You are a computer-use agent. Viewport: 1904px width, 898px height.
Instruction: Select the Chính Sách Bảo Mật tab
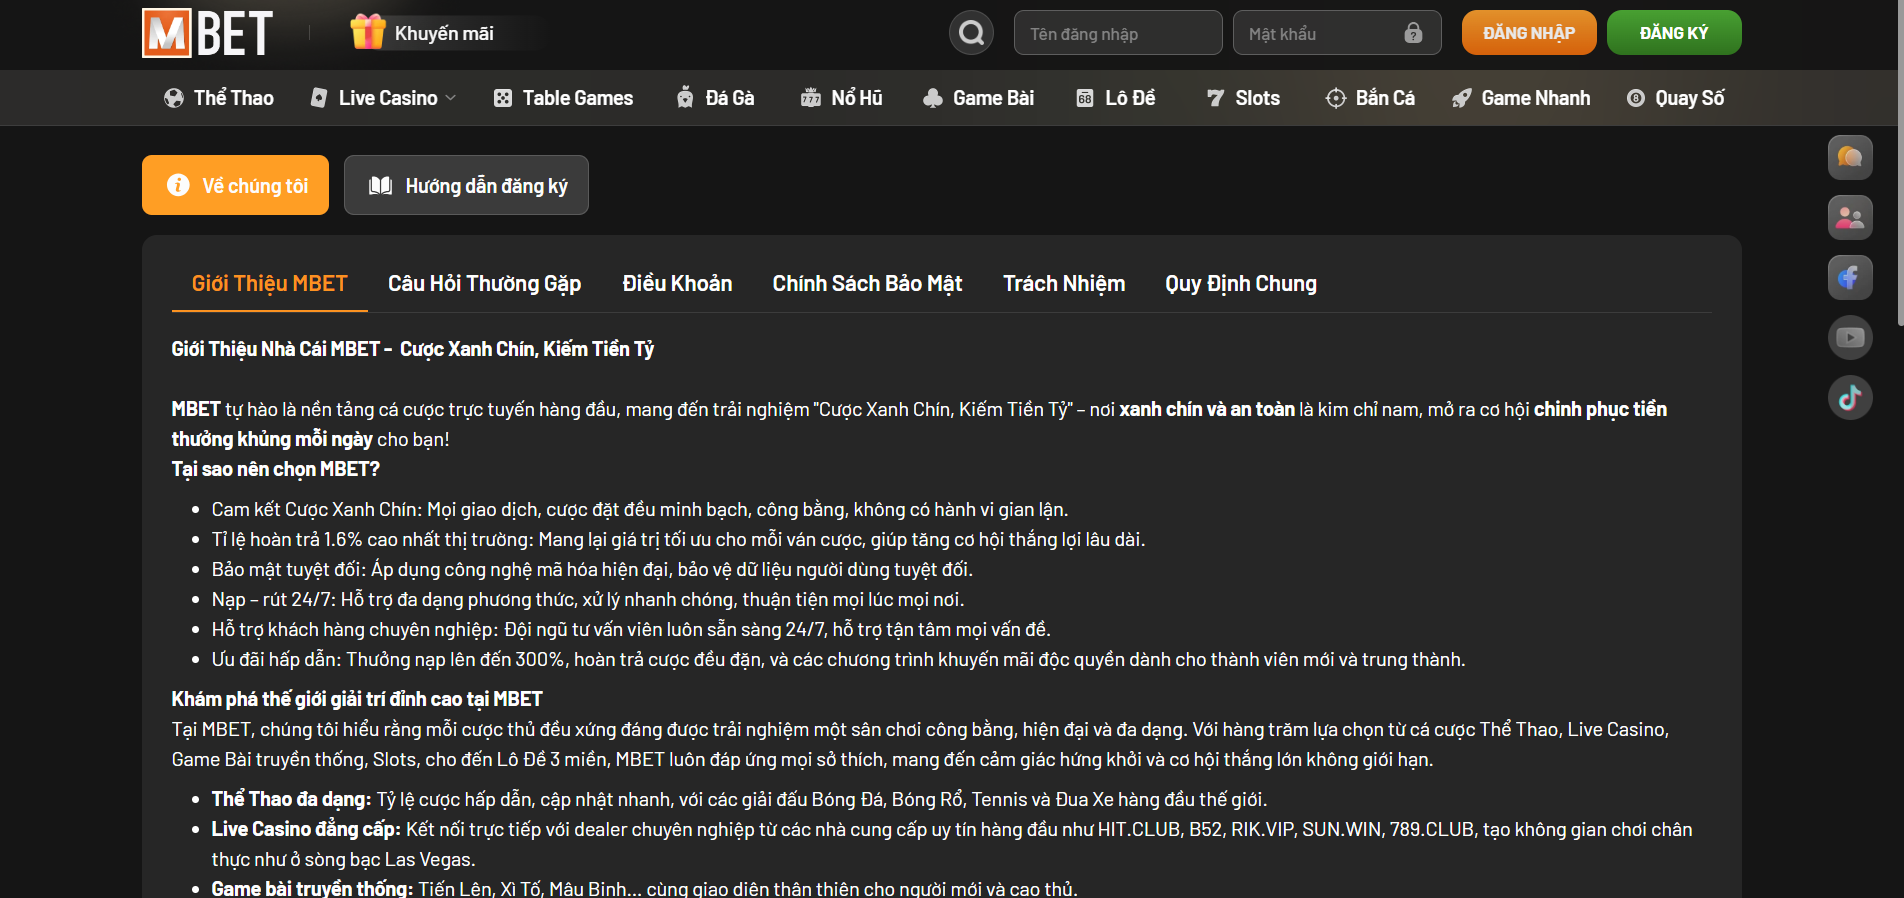click(x=867, y=284)
